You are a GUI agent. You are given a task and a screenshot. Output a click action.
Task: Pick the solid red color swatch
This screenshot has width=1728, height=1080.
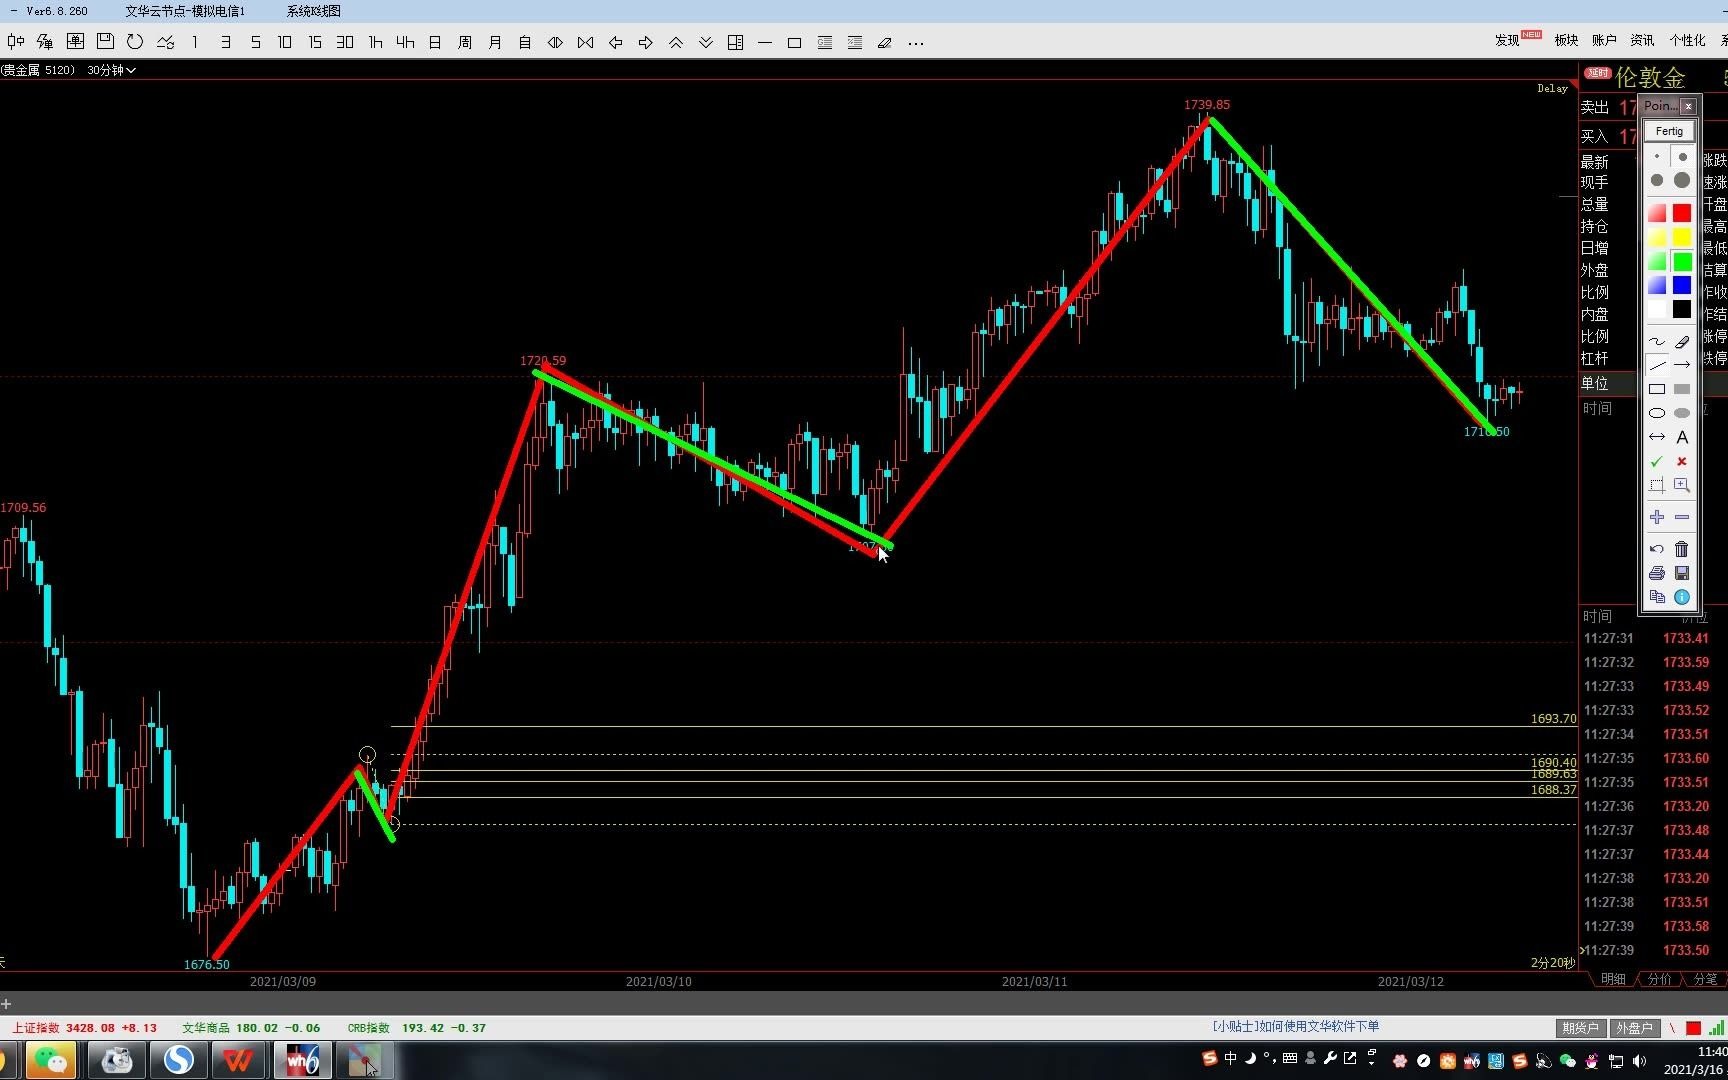click(1682, 213)
